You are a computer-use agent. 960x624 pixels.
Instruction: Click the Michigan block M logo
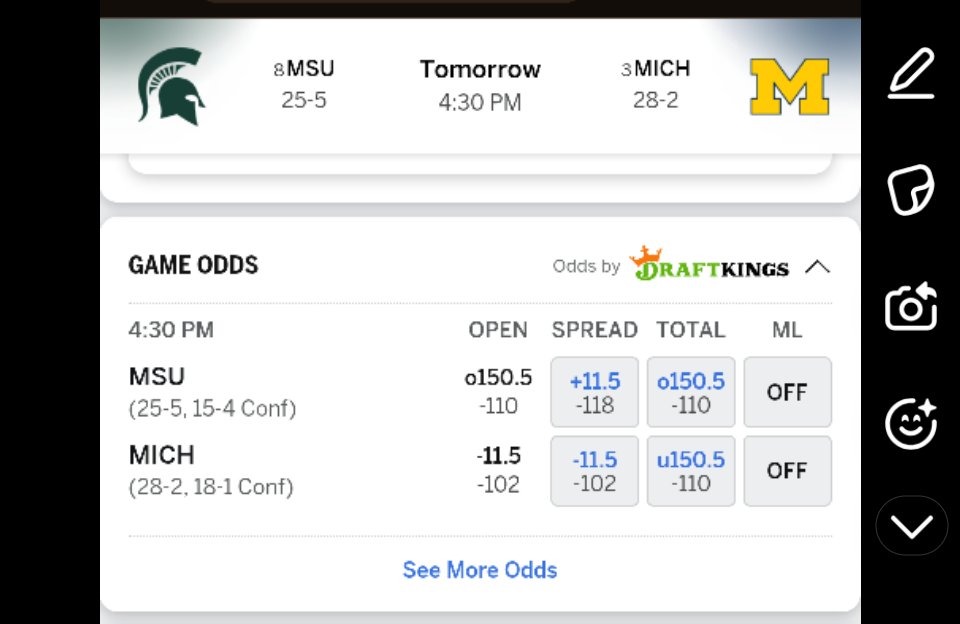pyautogui.click(x=790, y=86)
